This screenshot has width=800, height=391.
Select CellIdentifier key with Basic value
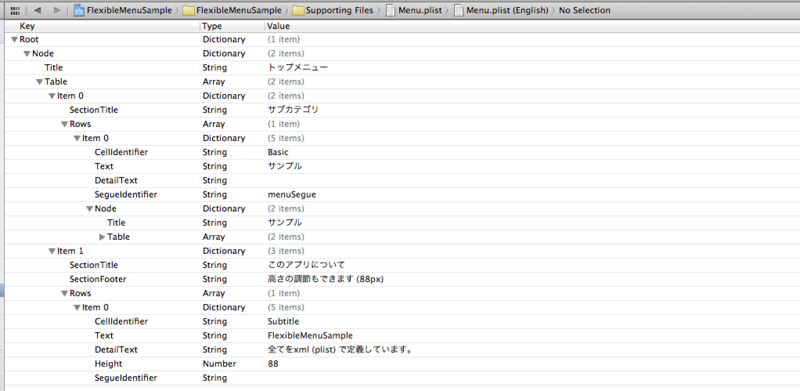pyautogui.click(x=121, y=152)
